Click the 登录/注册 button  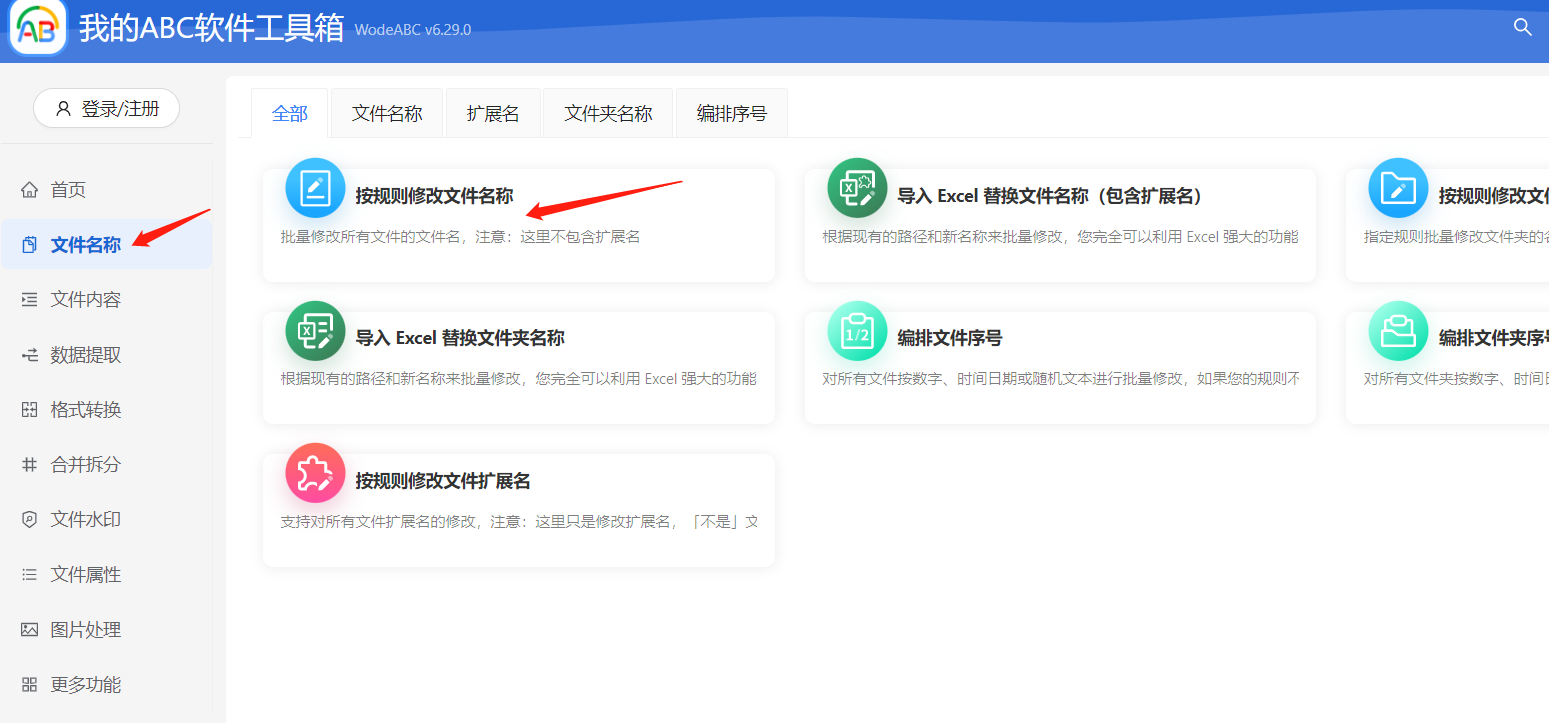107,109
